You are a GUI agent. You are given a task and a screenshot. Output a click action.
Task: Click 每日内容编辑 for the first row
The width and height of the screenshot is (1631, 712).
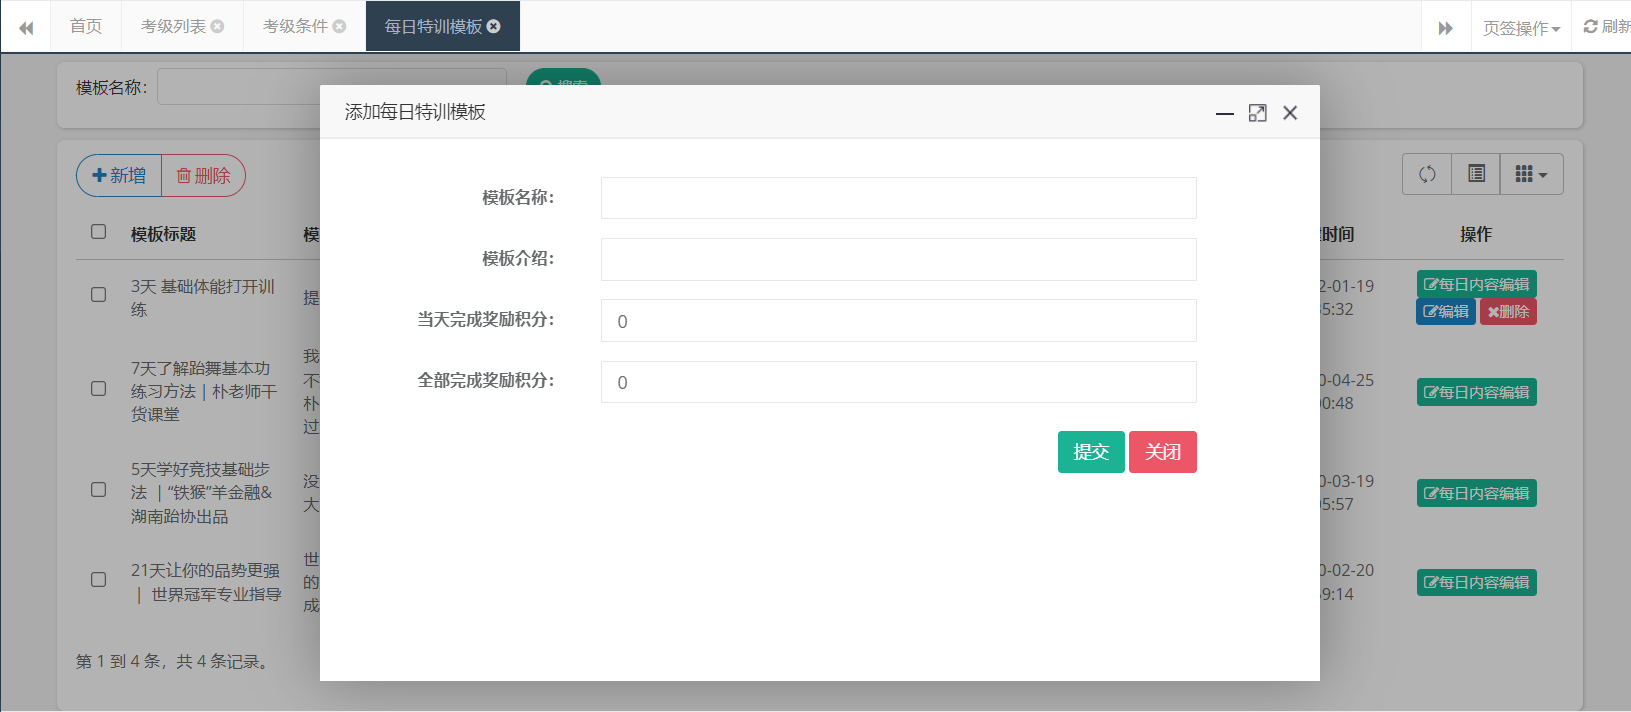point(1476,284)
